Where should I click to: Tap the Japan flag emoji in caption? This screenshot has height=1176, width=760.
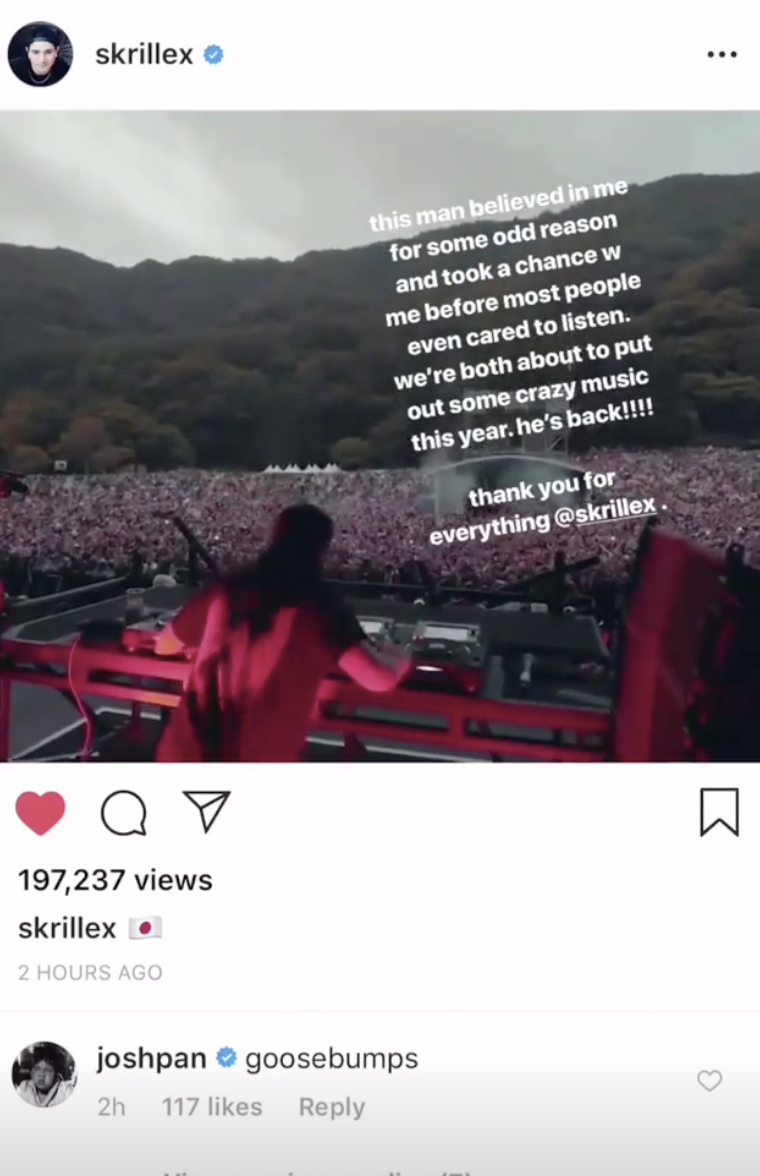[145, 928]
